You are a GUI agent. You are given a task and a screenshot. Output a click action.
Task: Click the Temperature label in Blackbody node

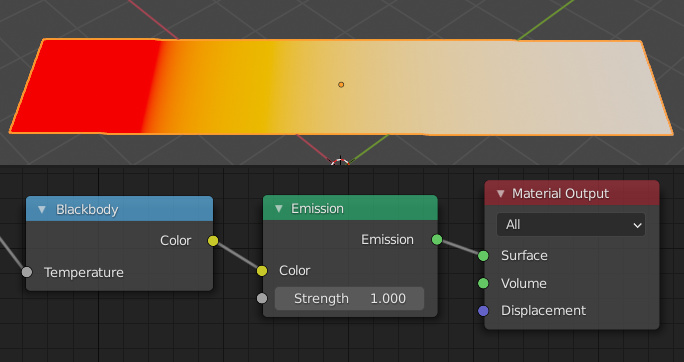point(84,273)
